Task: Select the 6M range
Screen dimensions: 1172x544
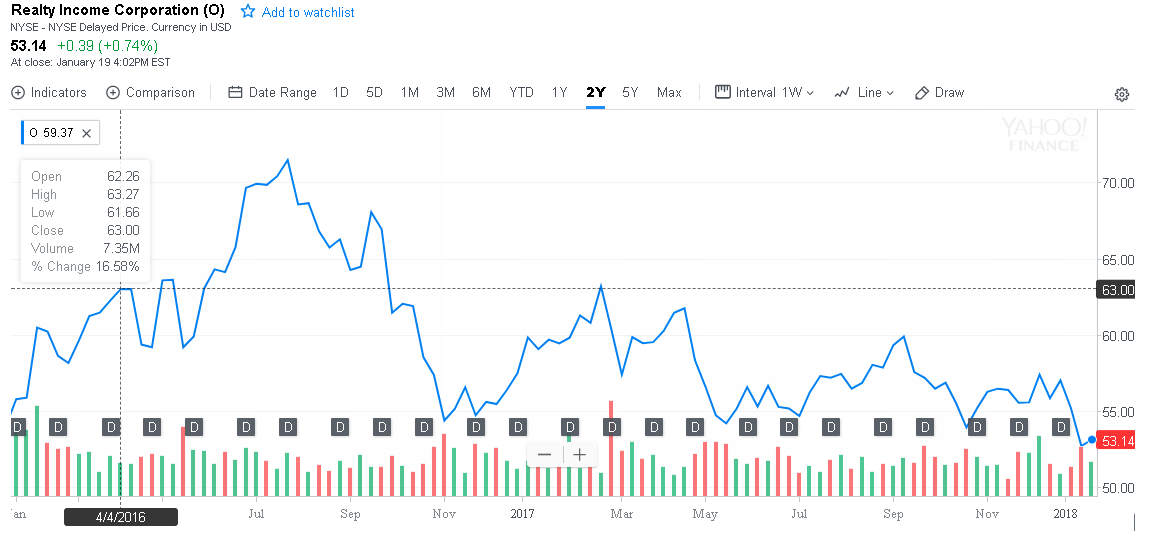Action: [x=481, y=93]
